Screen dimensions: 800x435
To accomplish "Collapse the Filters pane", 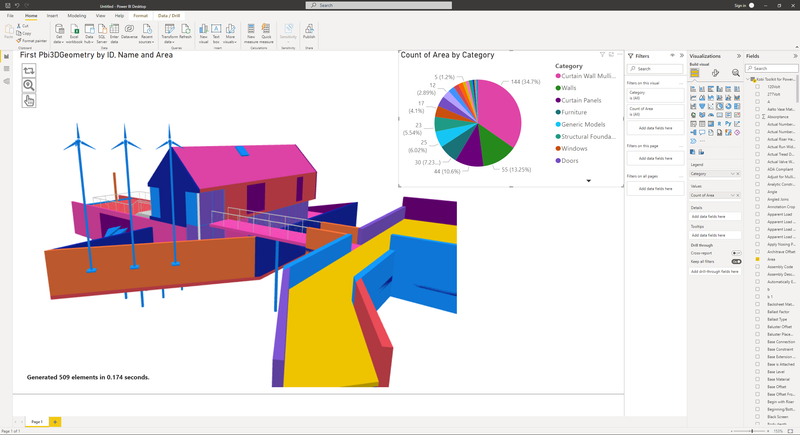I will [682, 56].
